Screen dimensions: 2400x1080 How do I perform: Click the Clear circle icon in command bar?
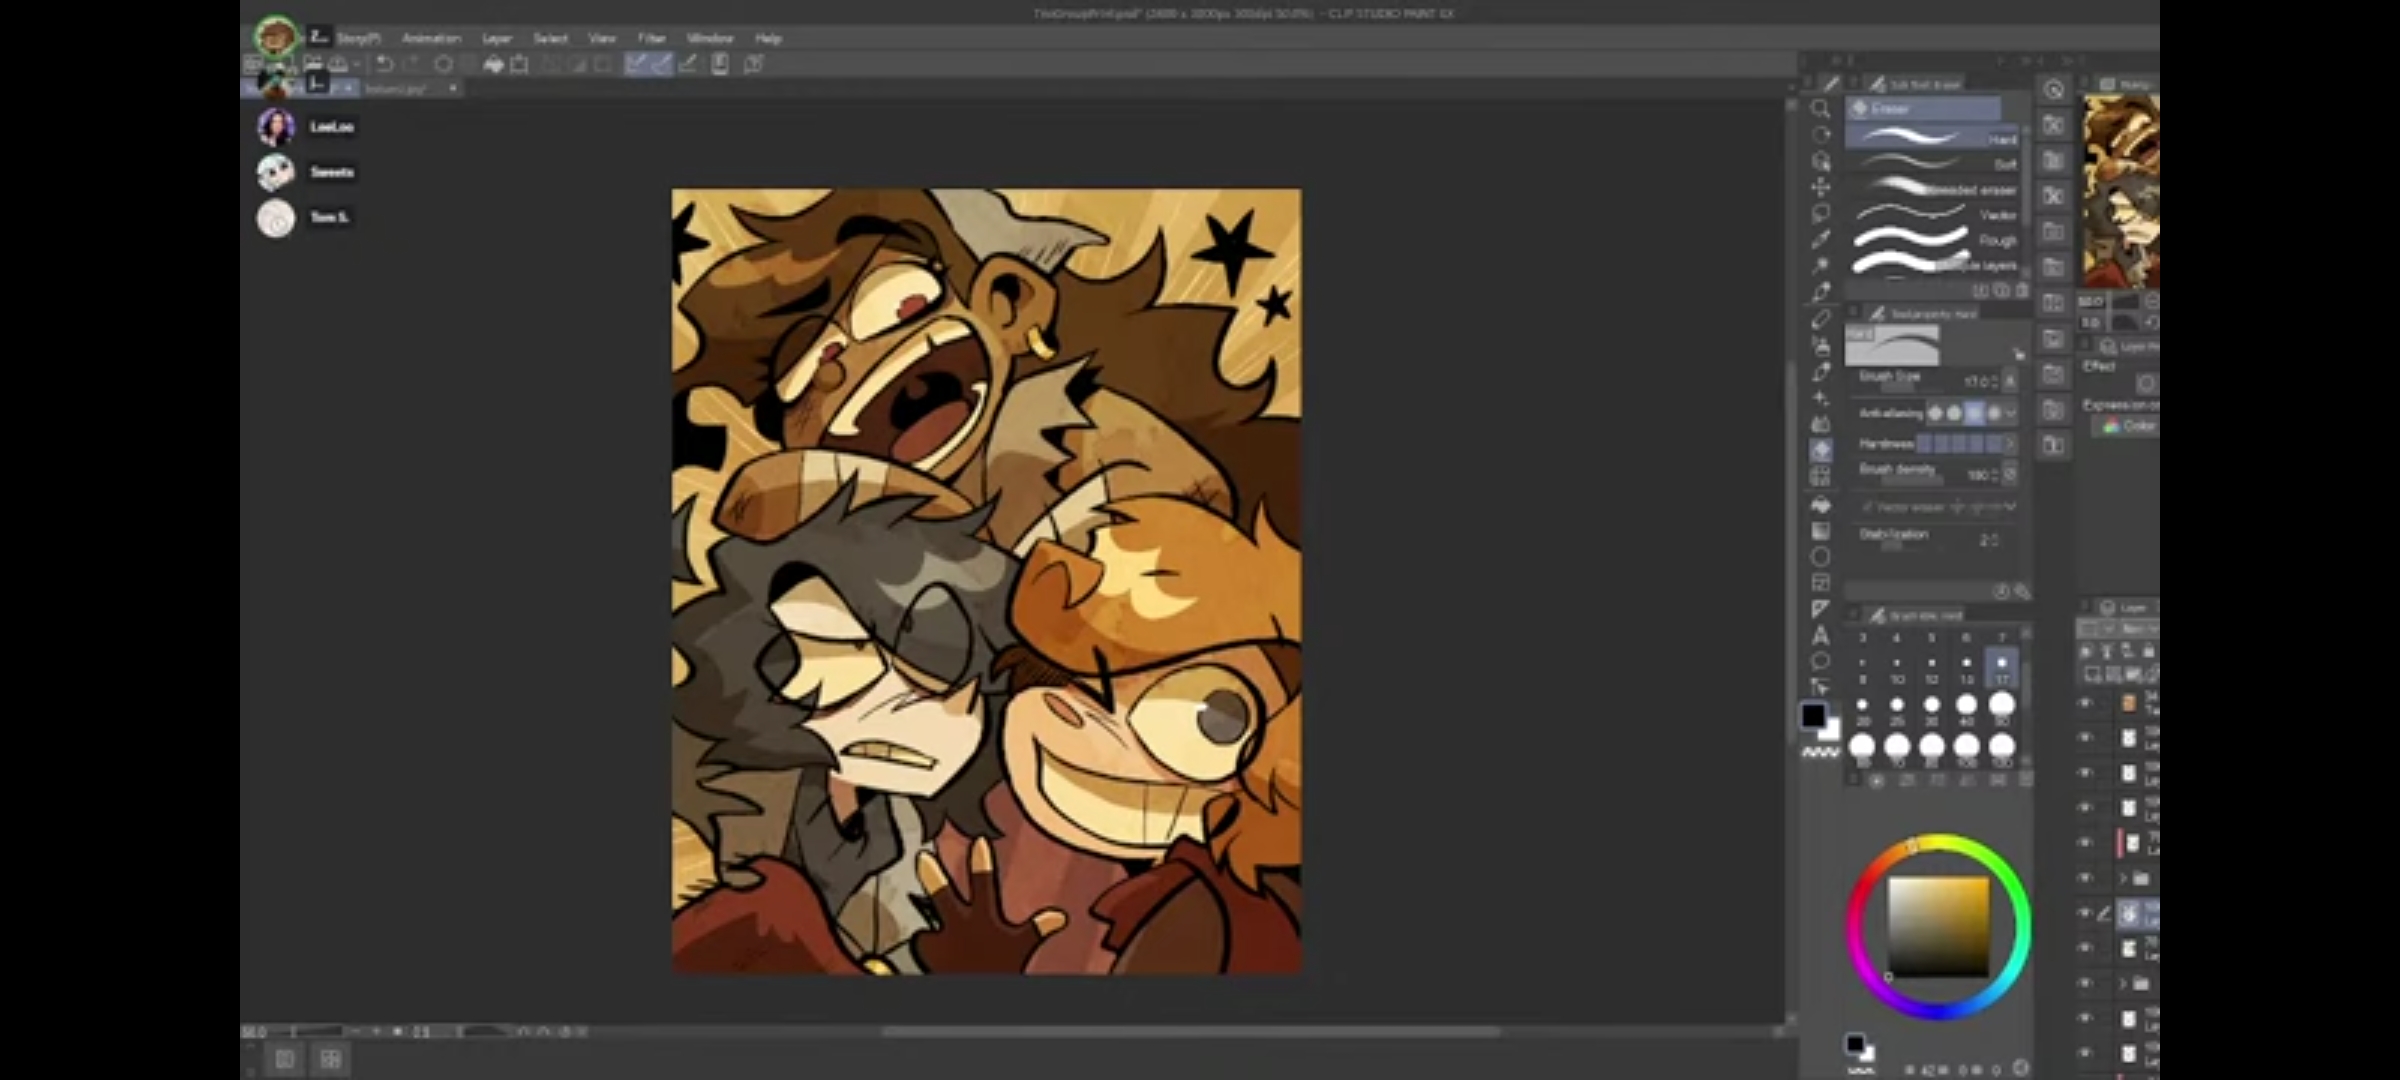point(443,64)
